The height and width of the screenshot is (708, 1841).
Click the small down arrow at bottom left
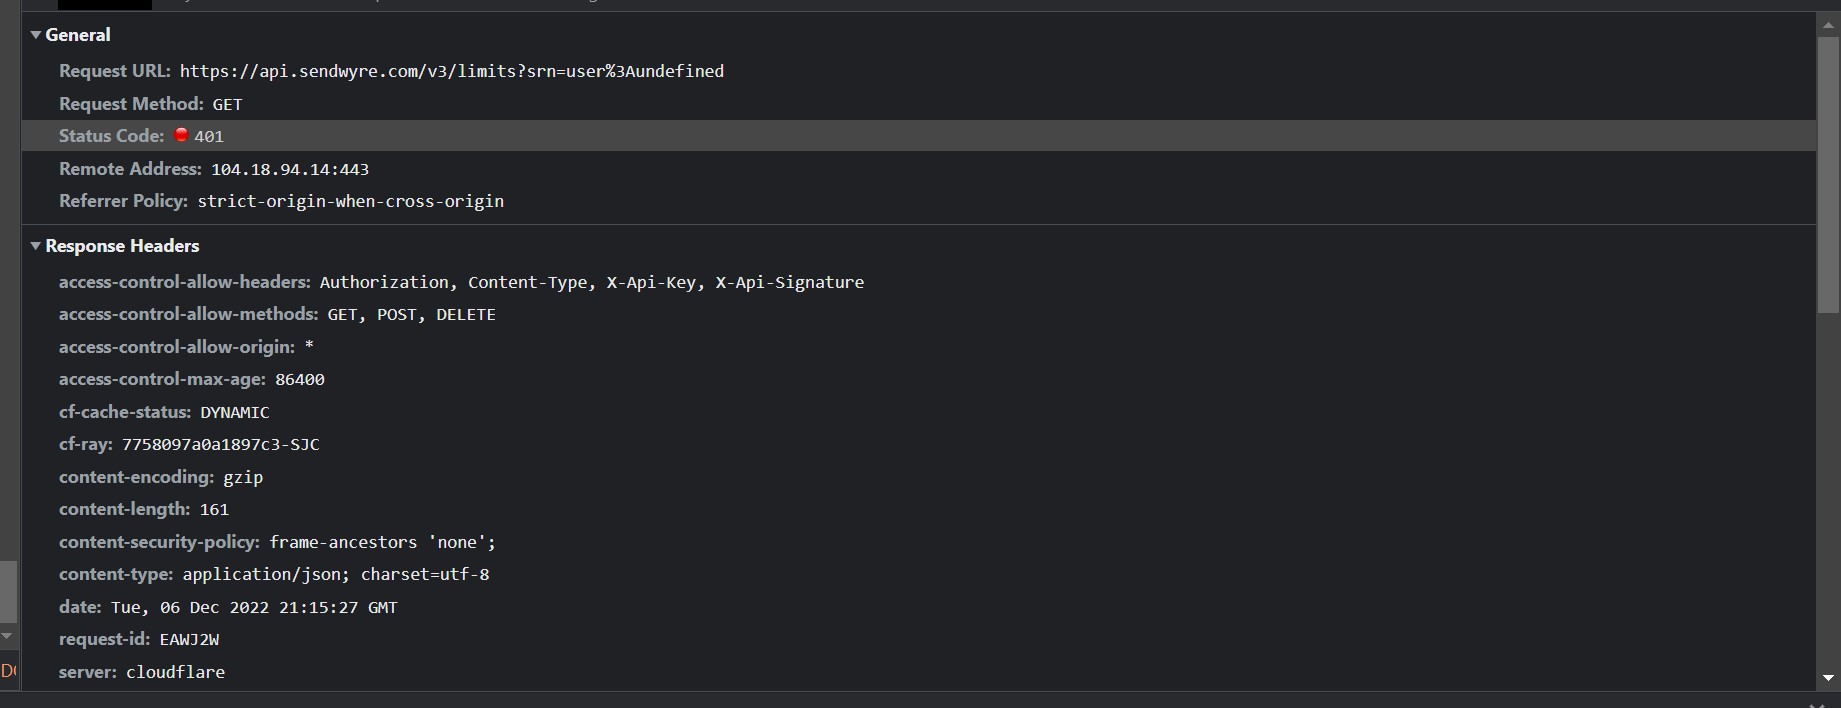[8, 637]
